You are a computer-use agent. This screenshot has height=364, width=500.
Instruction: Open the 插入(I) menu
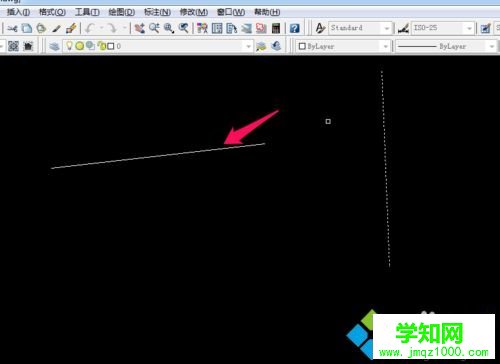point(18,12)
